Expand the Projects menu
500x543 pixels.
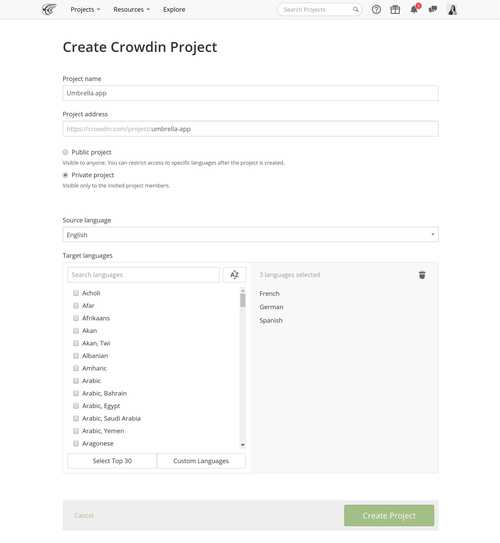tap(85, 9)
